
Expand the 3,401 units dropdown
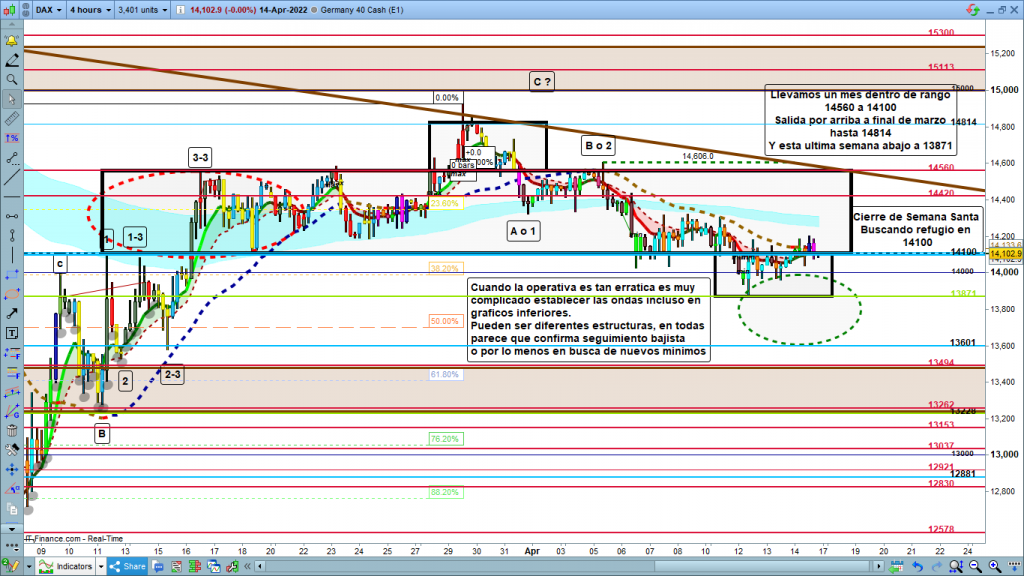click(142, 9)
